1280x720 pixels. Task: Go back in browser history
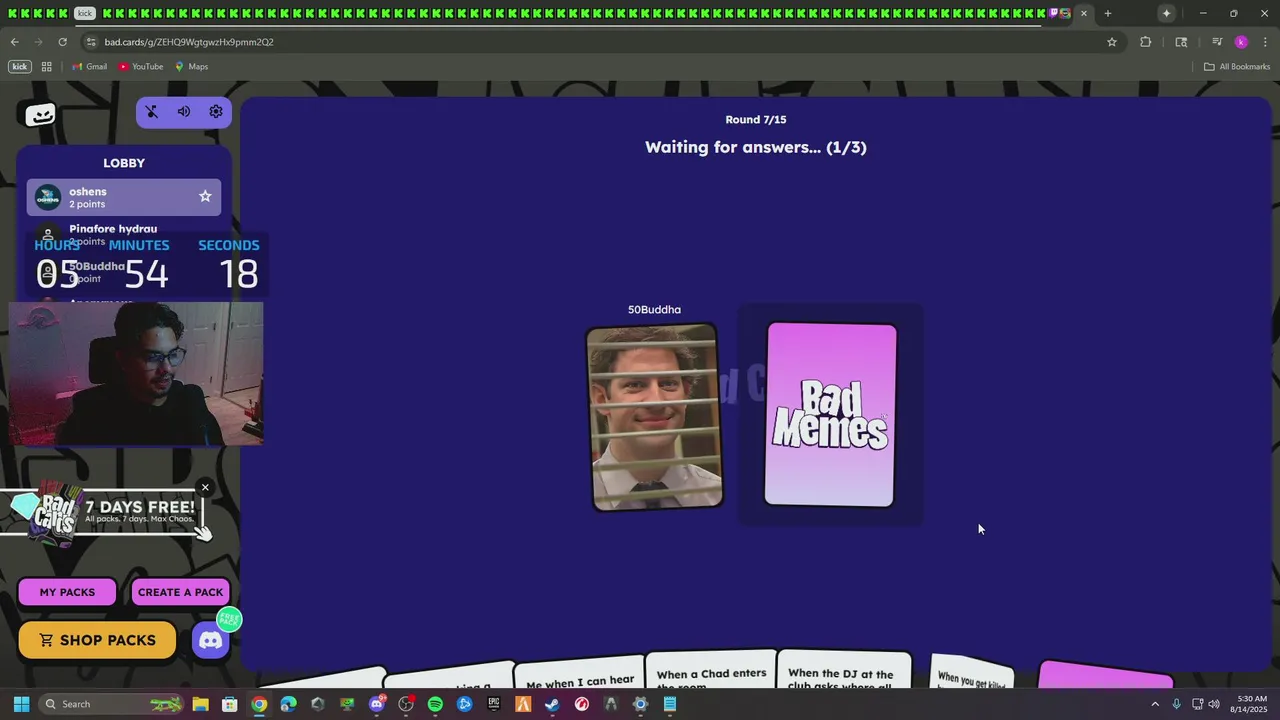coord(14,42)
